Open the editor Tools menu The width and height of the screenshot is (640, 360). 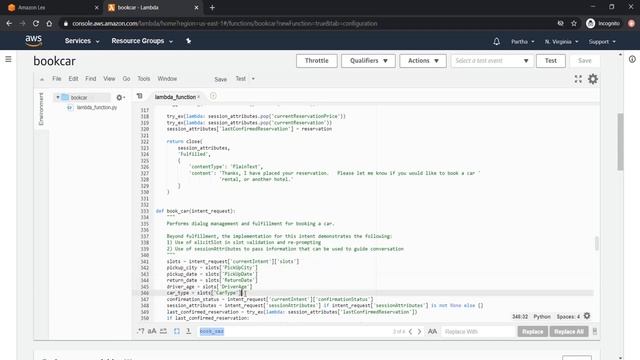[x=144, y=78]
